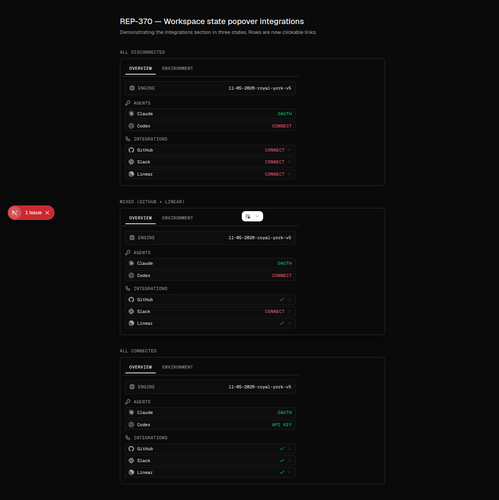The image size is (499, 500).
Task: Click Codex CONNECT in All Disconnected panel
Action: tap(282, 126)
